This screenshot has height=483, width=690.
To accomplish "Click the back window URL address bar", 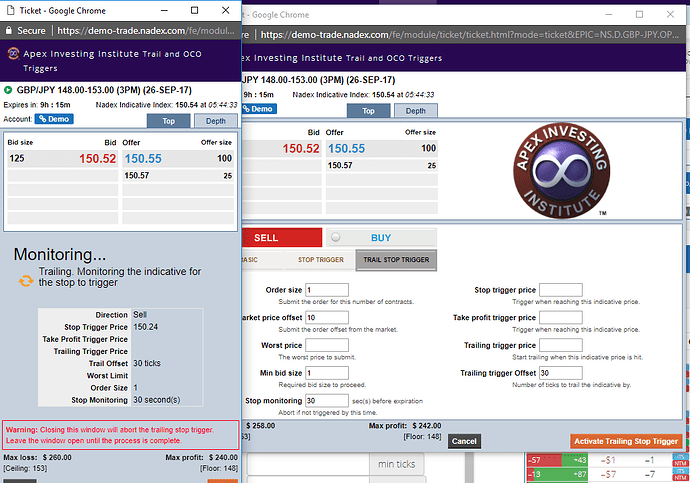I will pos(470,34).
